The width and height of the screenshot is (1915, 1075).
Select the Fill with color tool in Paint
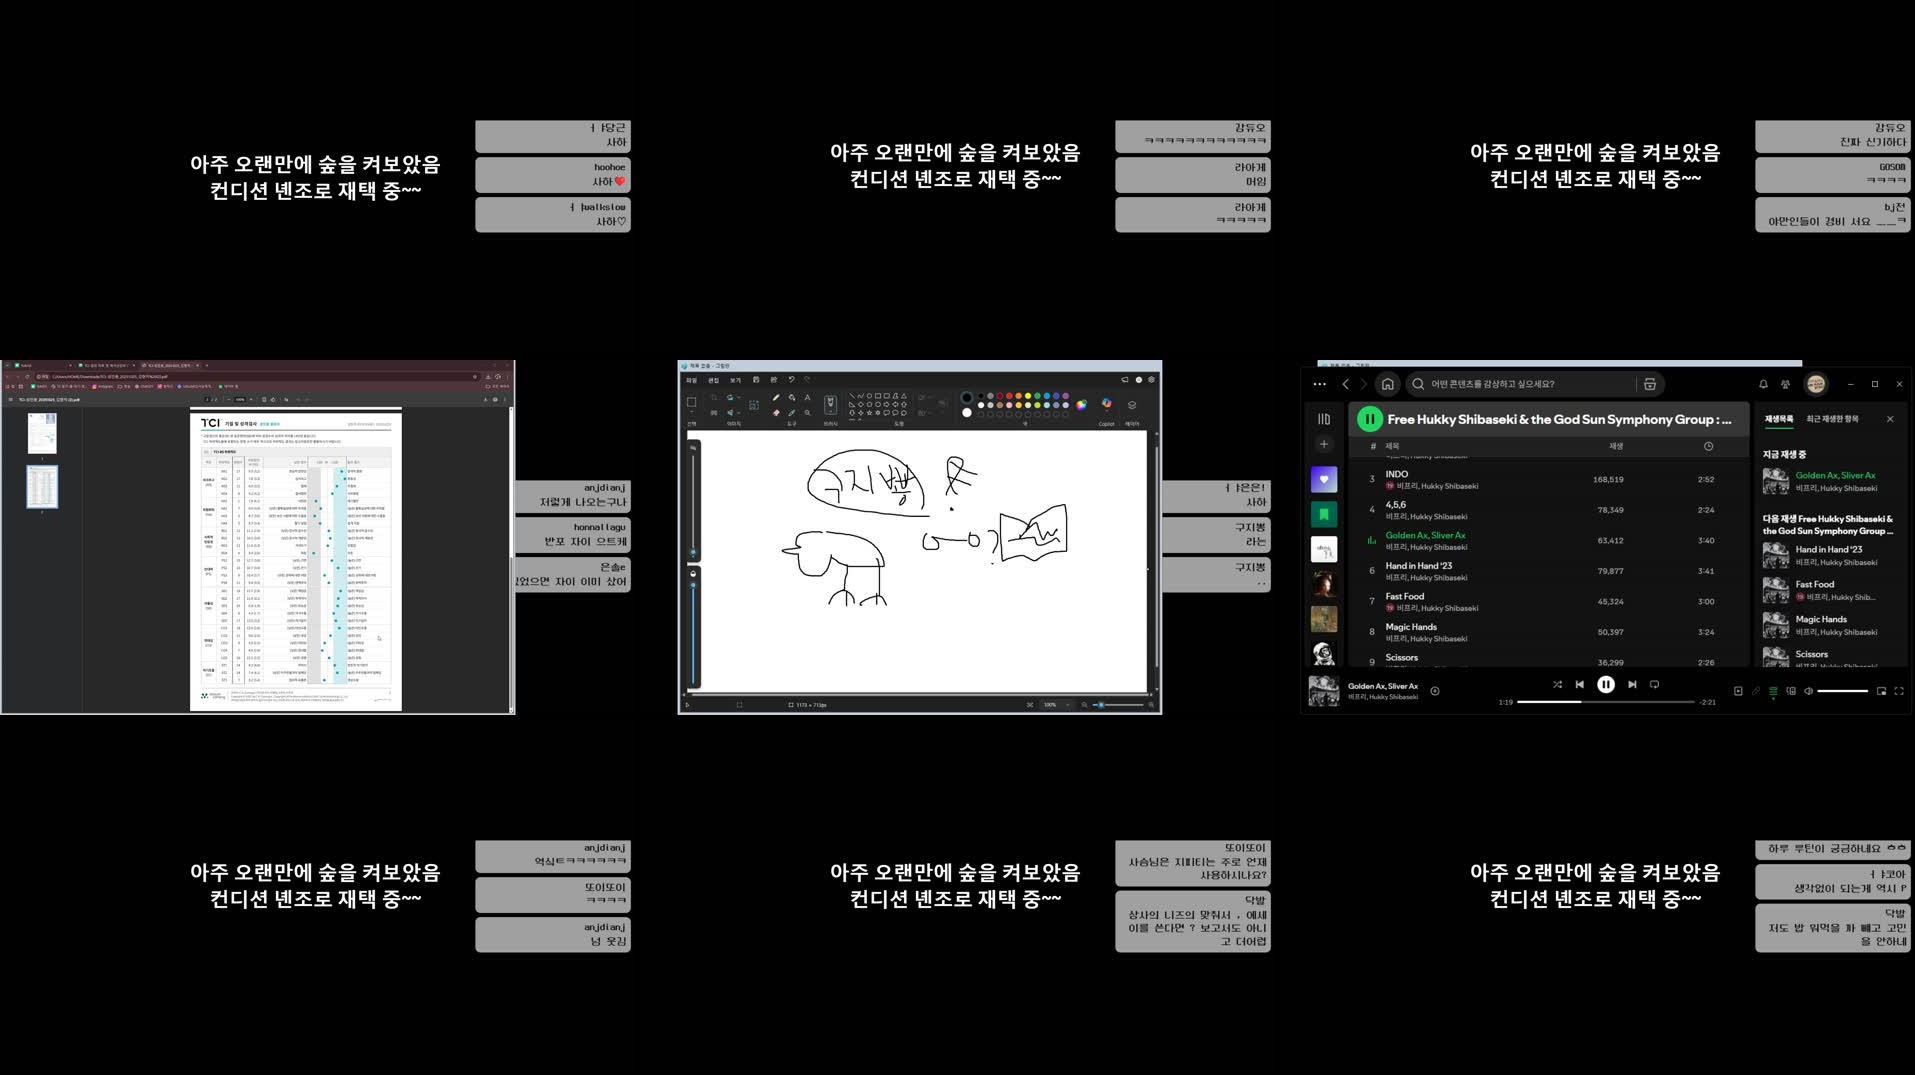[792, 398]
